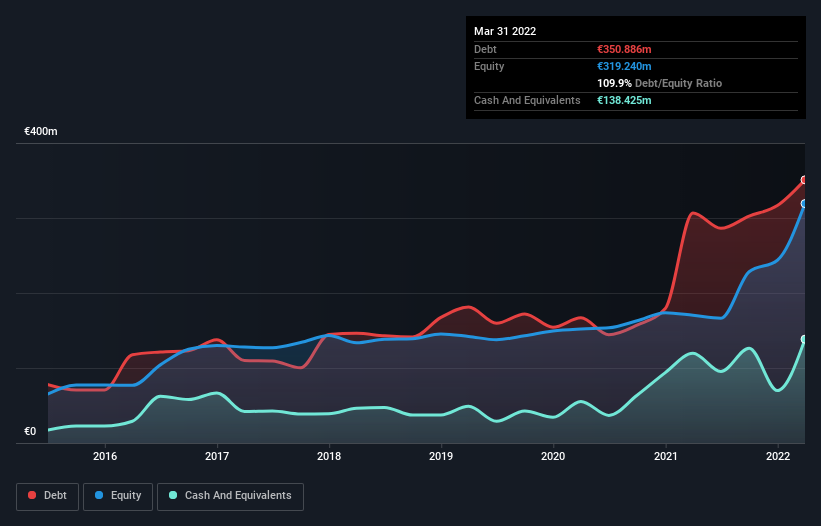The image size is (821, 526).
Task: Click the 109.9% Debt/Equity Ratio text
Action: (x=659, y=83)
